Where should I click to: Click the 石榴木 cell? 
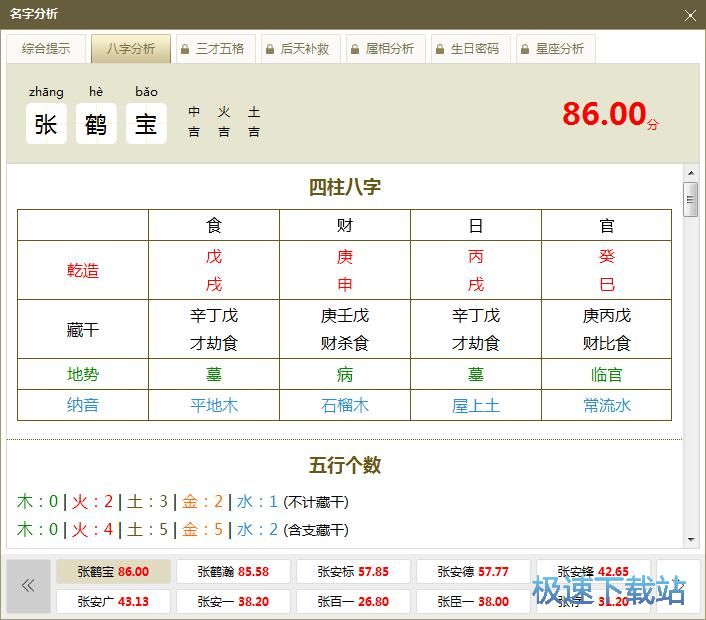pos(345,405)
